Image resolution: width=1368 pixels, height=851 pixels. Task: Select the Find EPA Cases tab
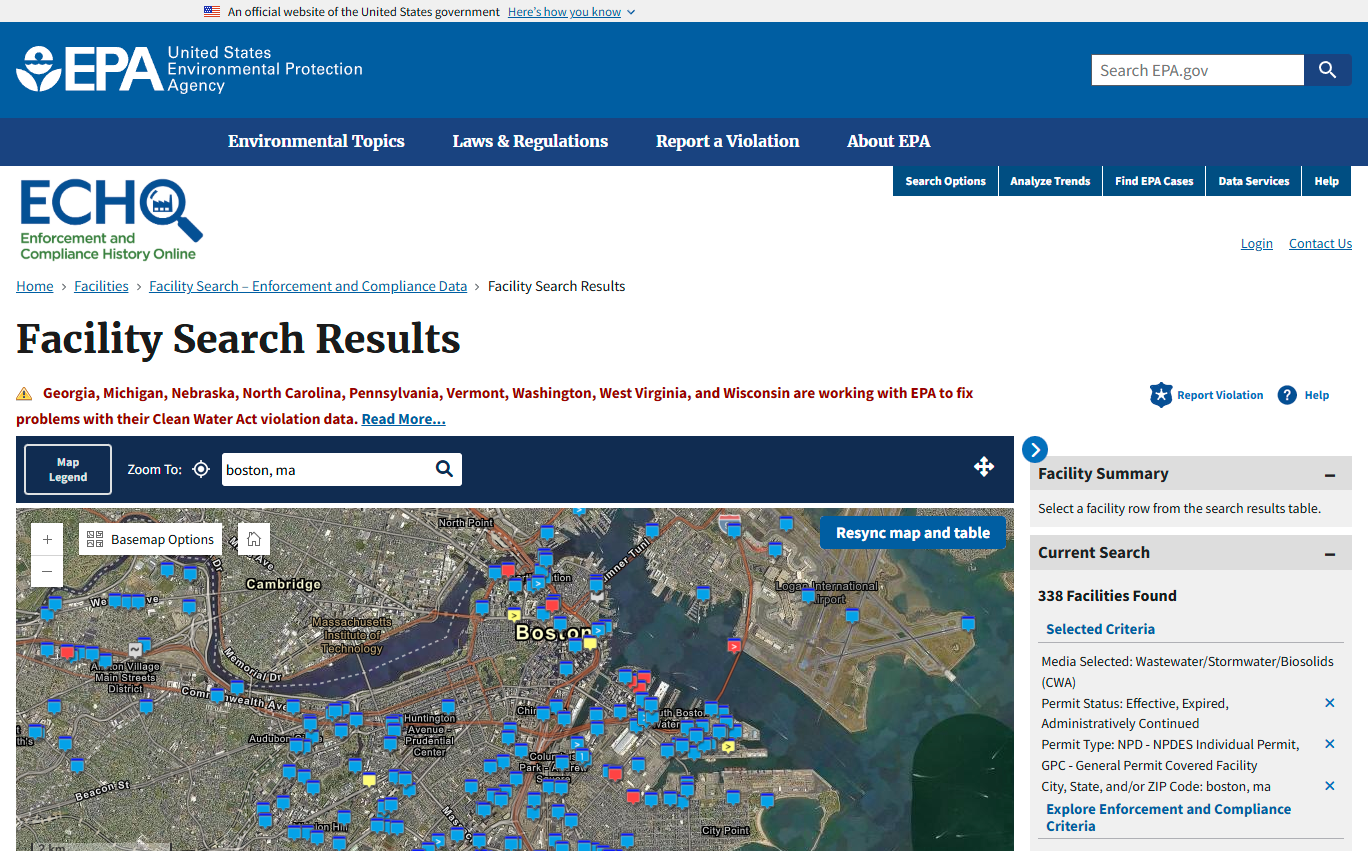pos(1154,181)
